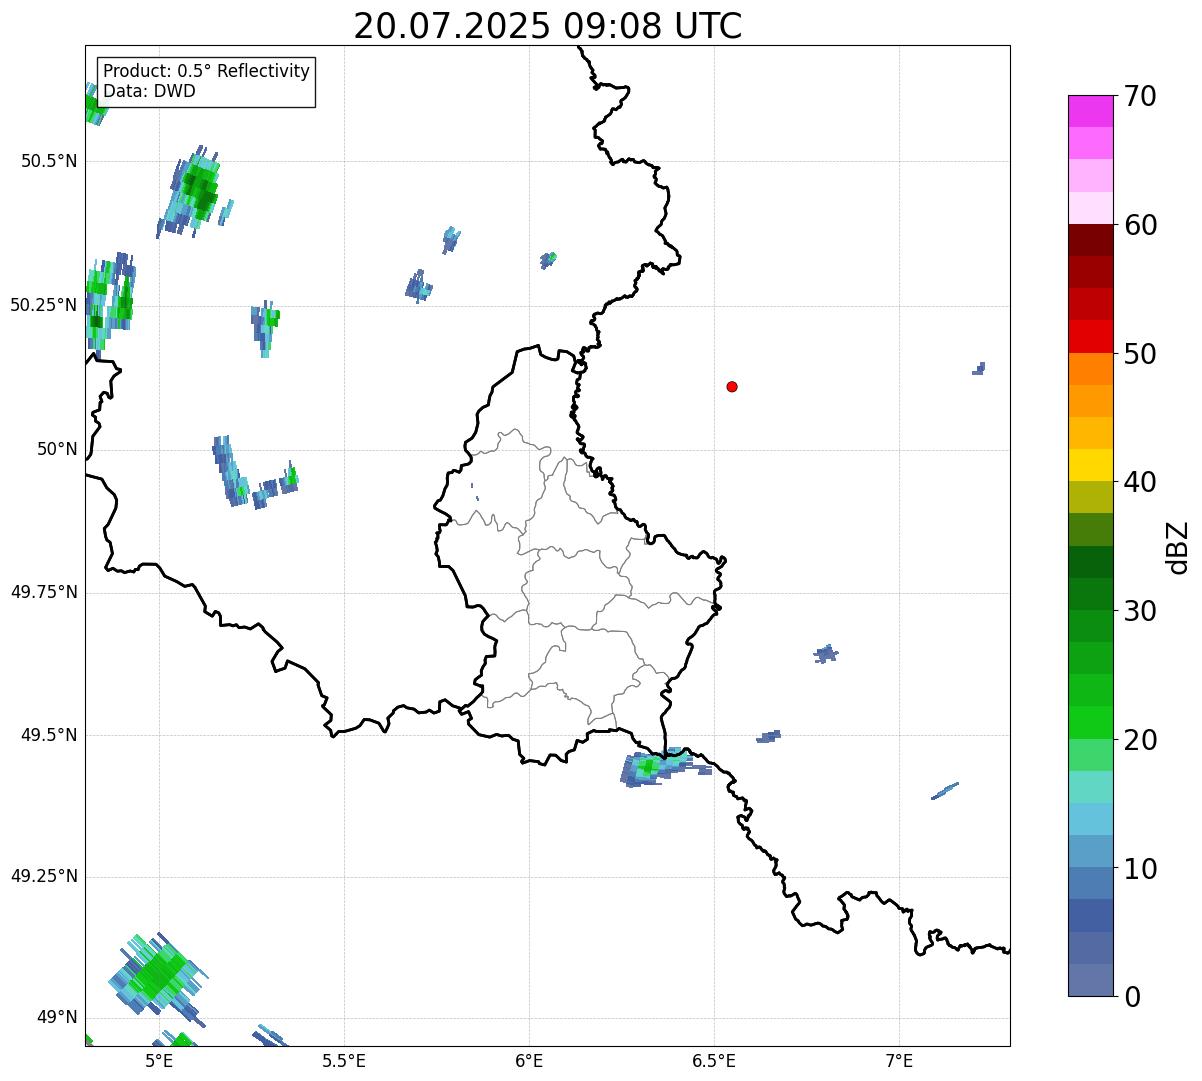Screen dimensions: 1202x1081
Task: Click the 49.25°N latitude tick label
Action: [44, 876]
